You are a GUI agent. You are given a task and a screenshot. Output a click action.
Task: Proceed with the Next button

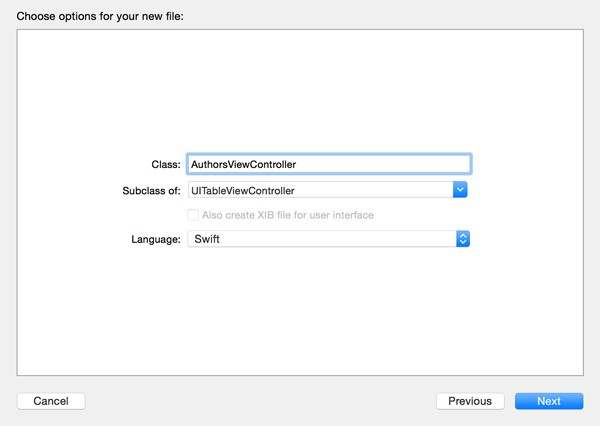click(549, 401)
